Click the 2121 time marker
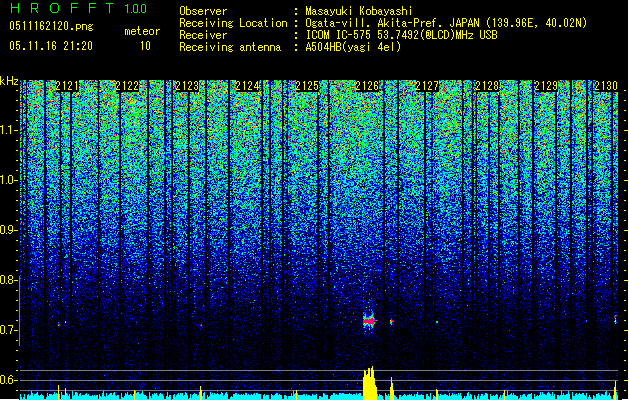Image resolution: width=629 pixels, height=400 pixels. pyautogui.click(x=67, y=86)
